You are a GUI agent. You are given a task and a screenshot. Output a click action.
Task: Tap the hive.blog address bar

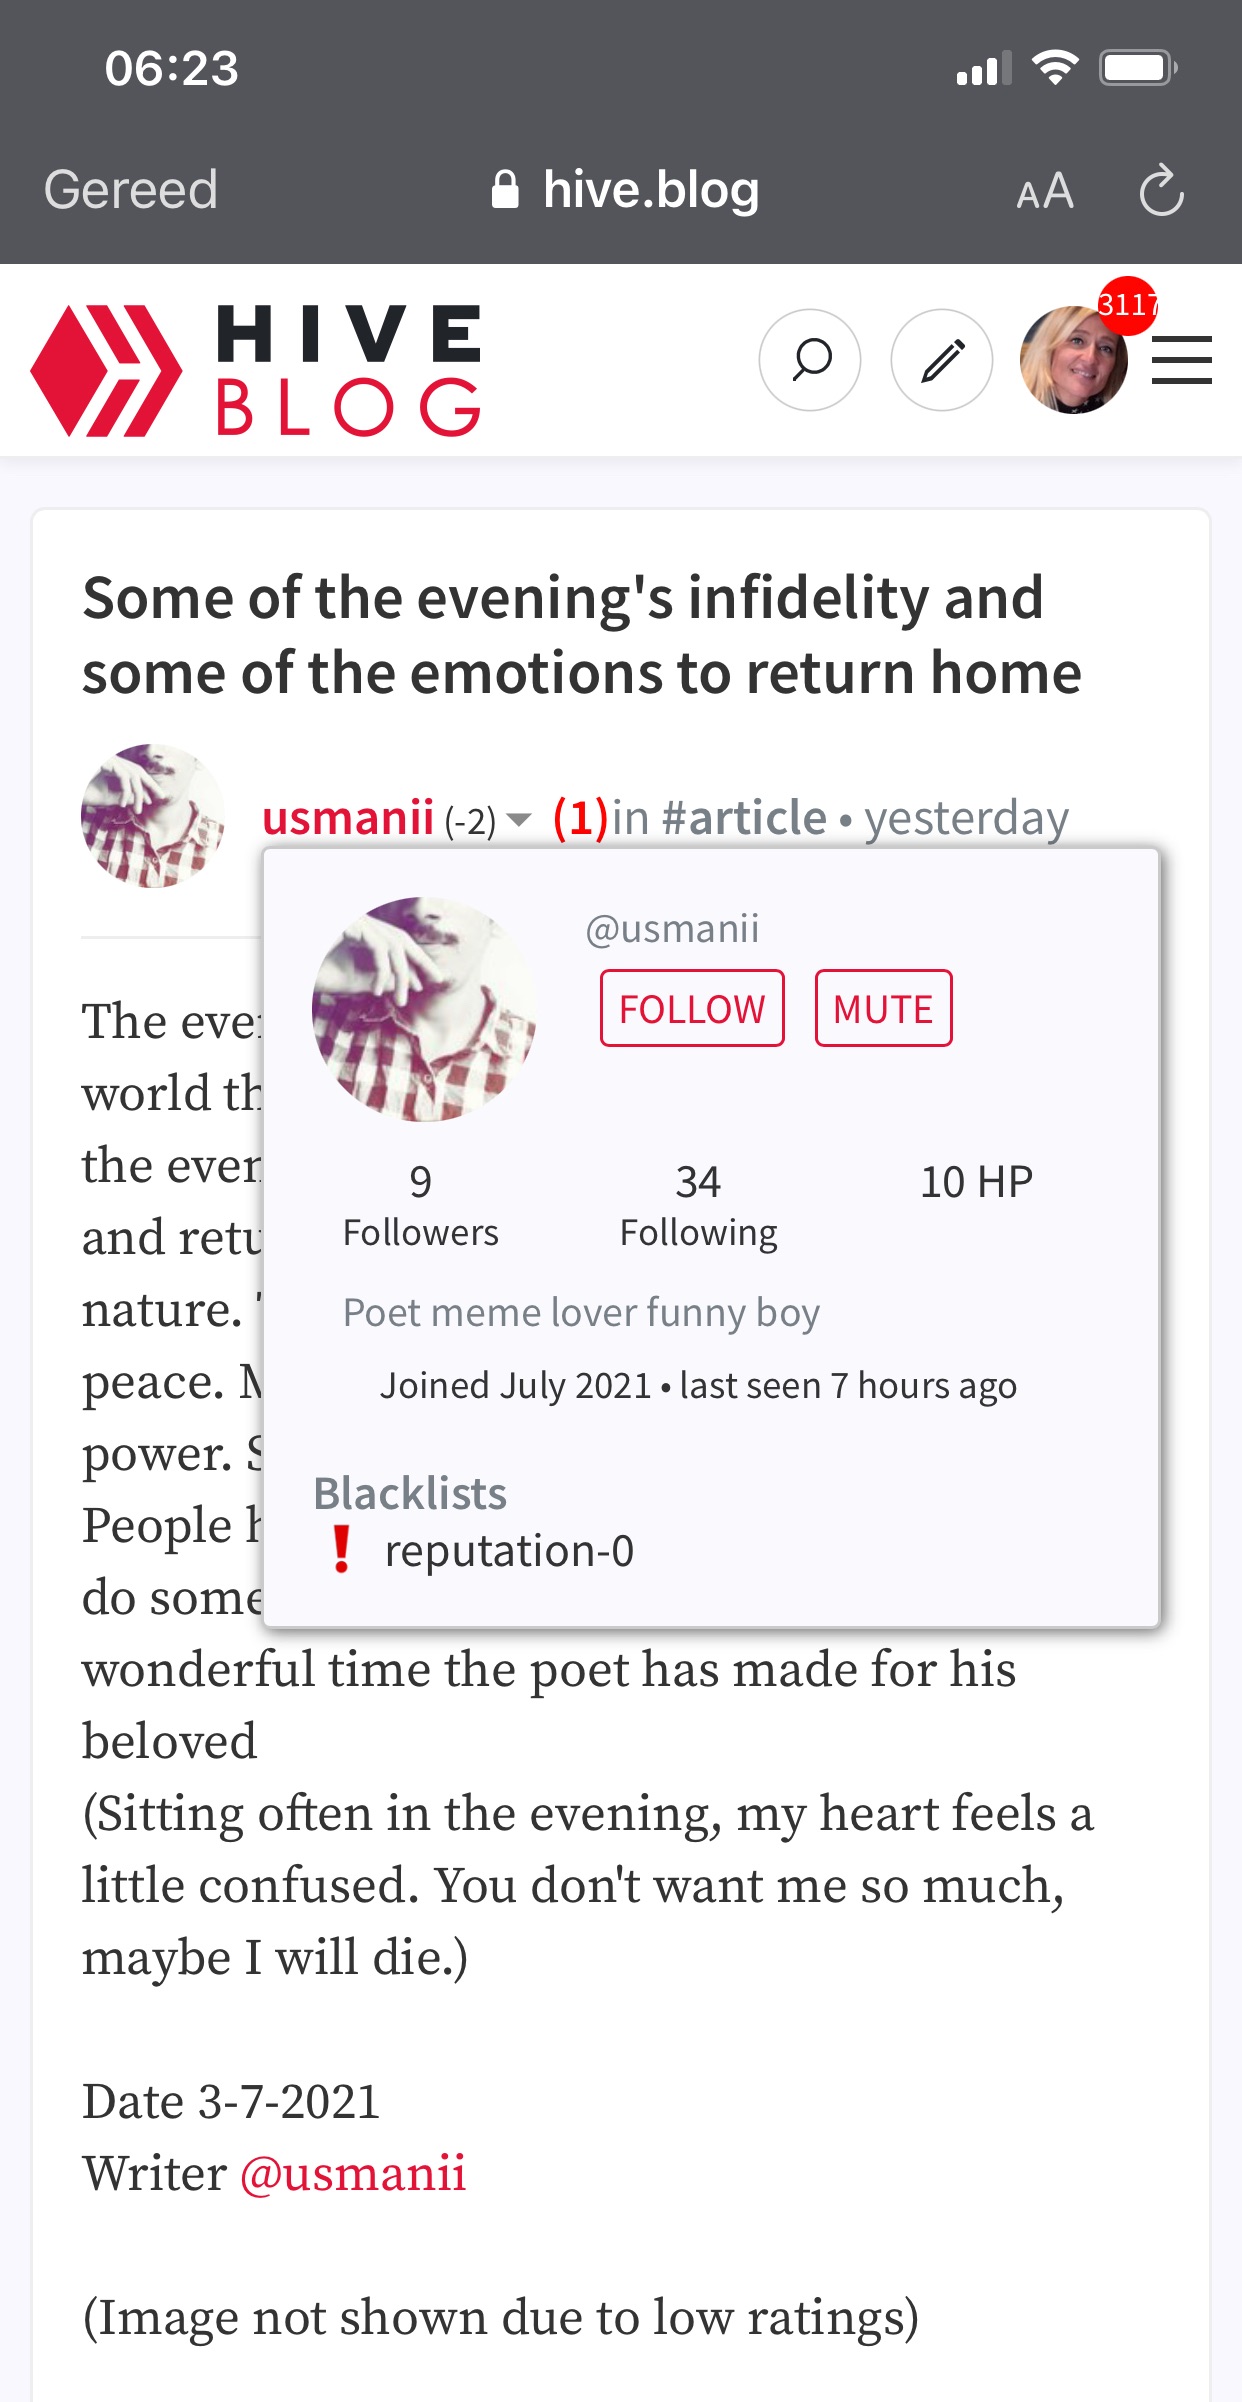click(x=626, y=190)
